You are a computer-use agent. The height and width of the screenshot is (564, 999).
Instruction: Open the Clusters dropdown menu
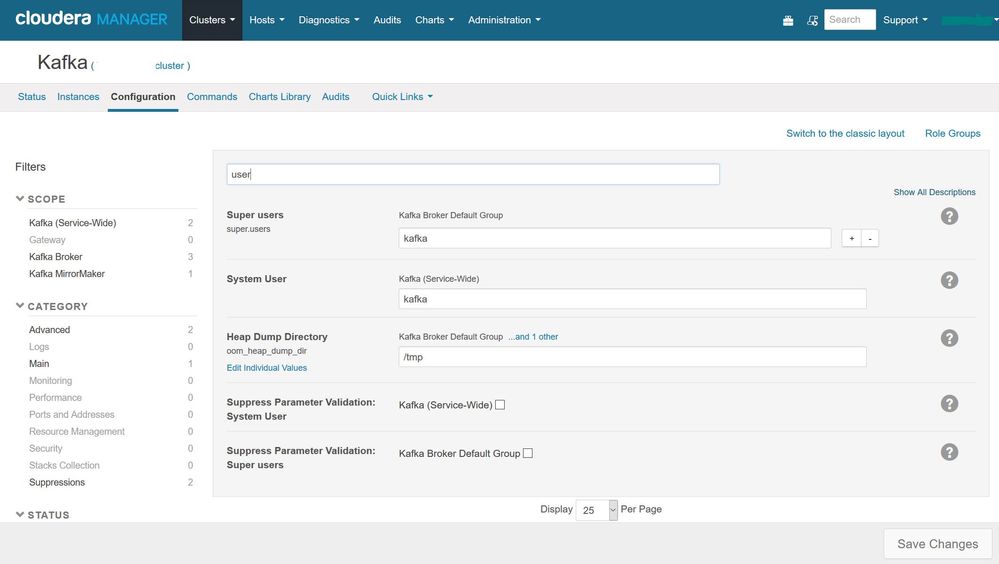[212, 20]
